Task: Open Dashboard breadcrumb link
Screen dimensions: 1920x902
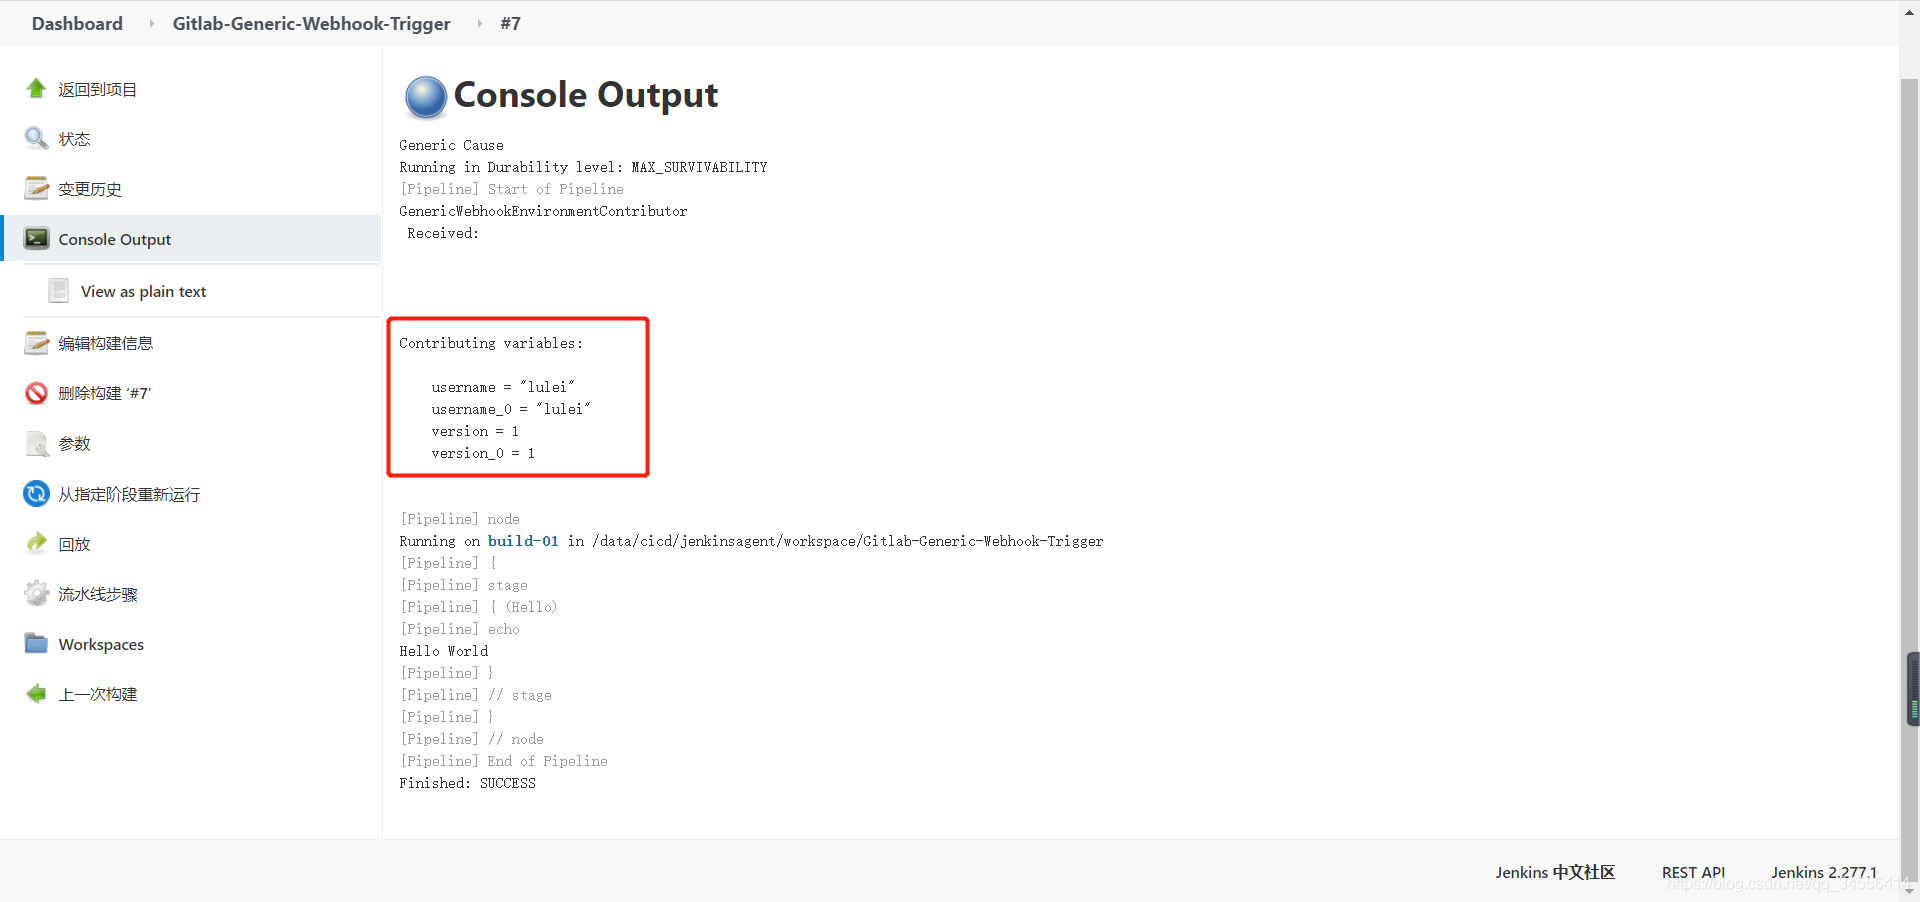Action: 77,23
